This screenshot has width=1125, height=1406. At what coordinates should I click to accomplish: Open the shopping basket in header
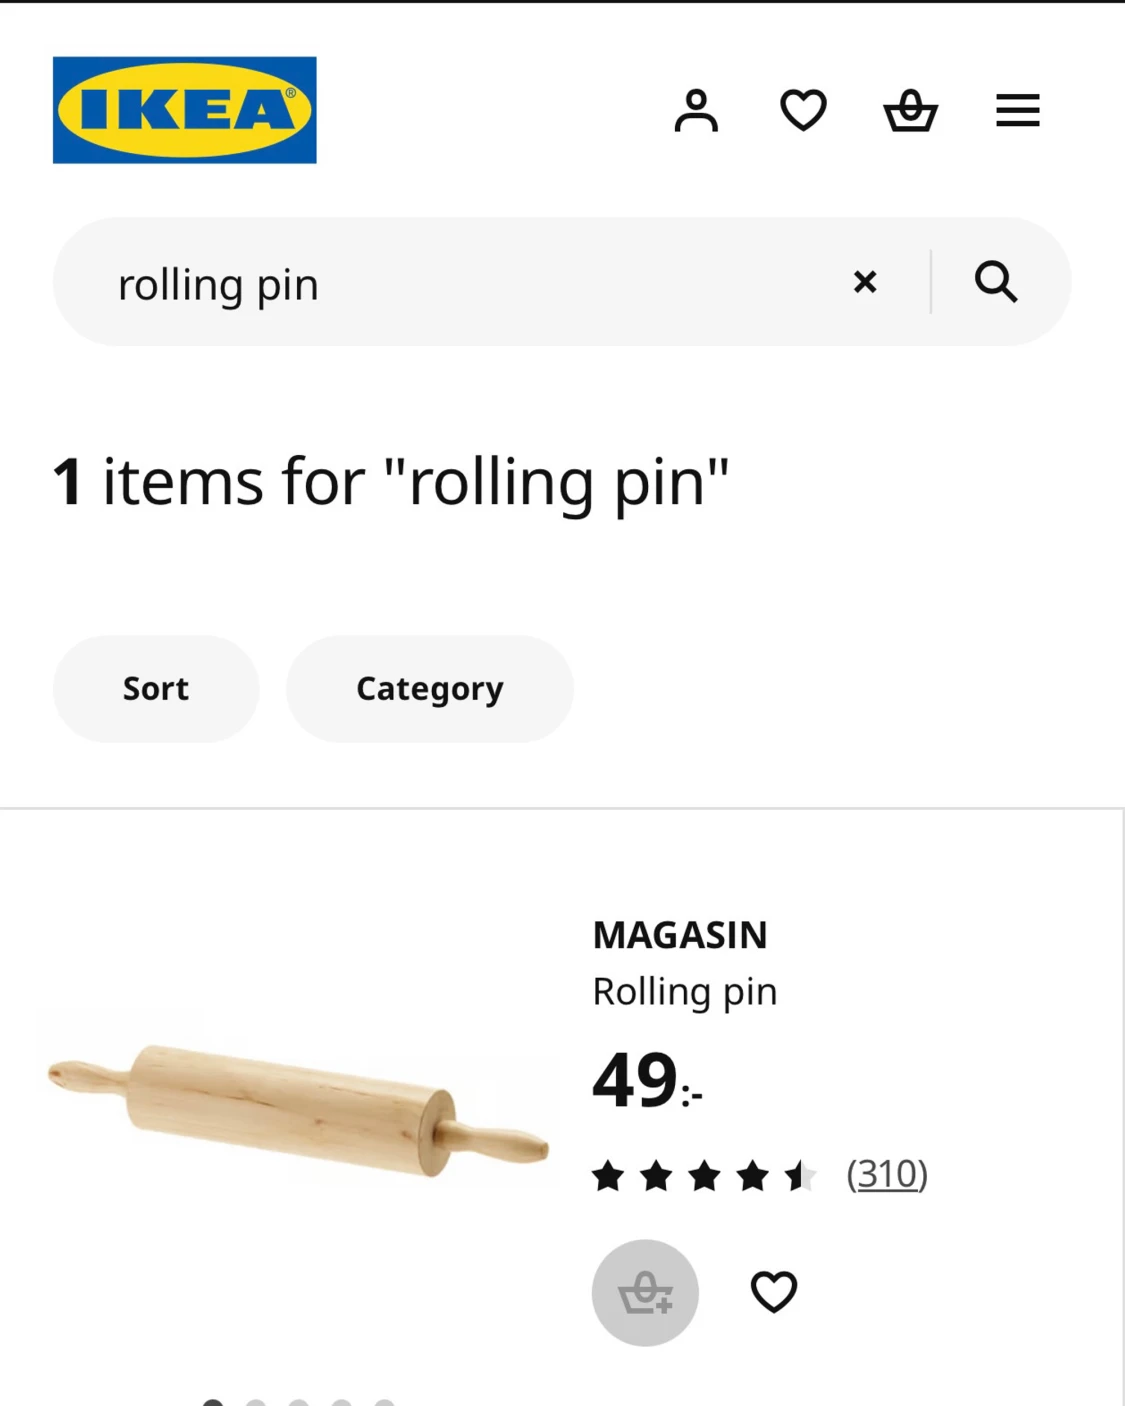pos(910,110)
